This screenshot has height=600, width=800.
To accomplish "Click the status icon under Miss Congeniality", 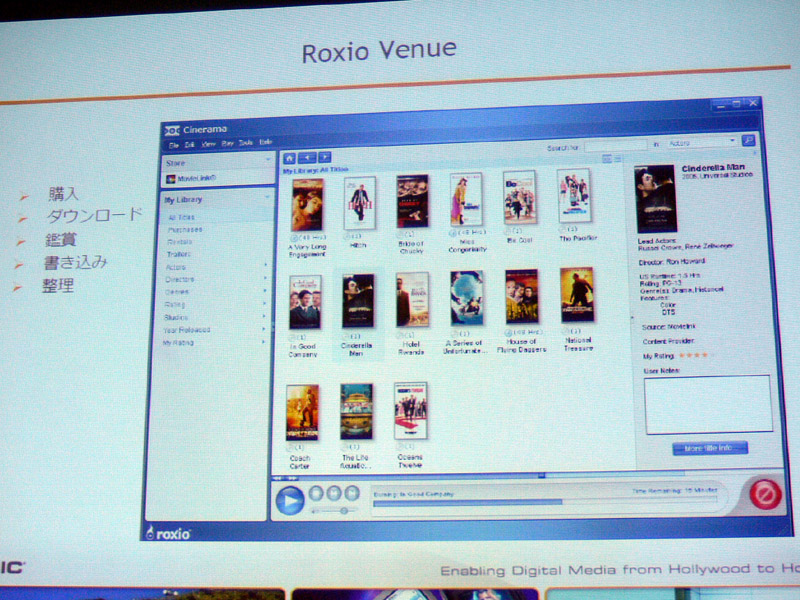I will tap(453, 233).
